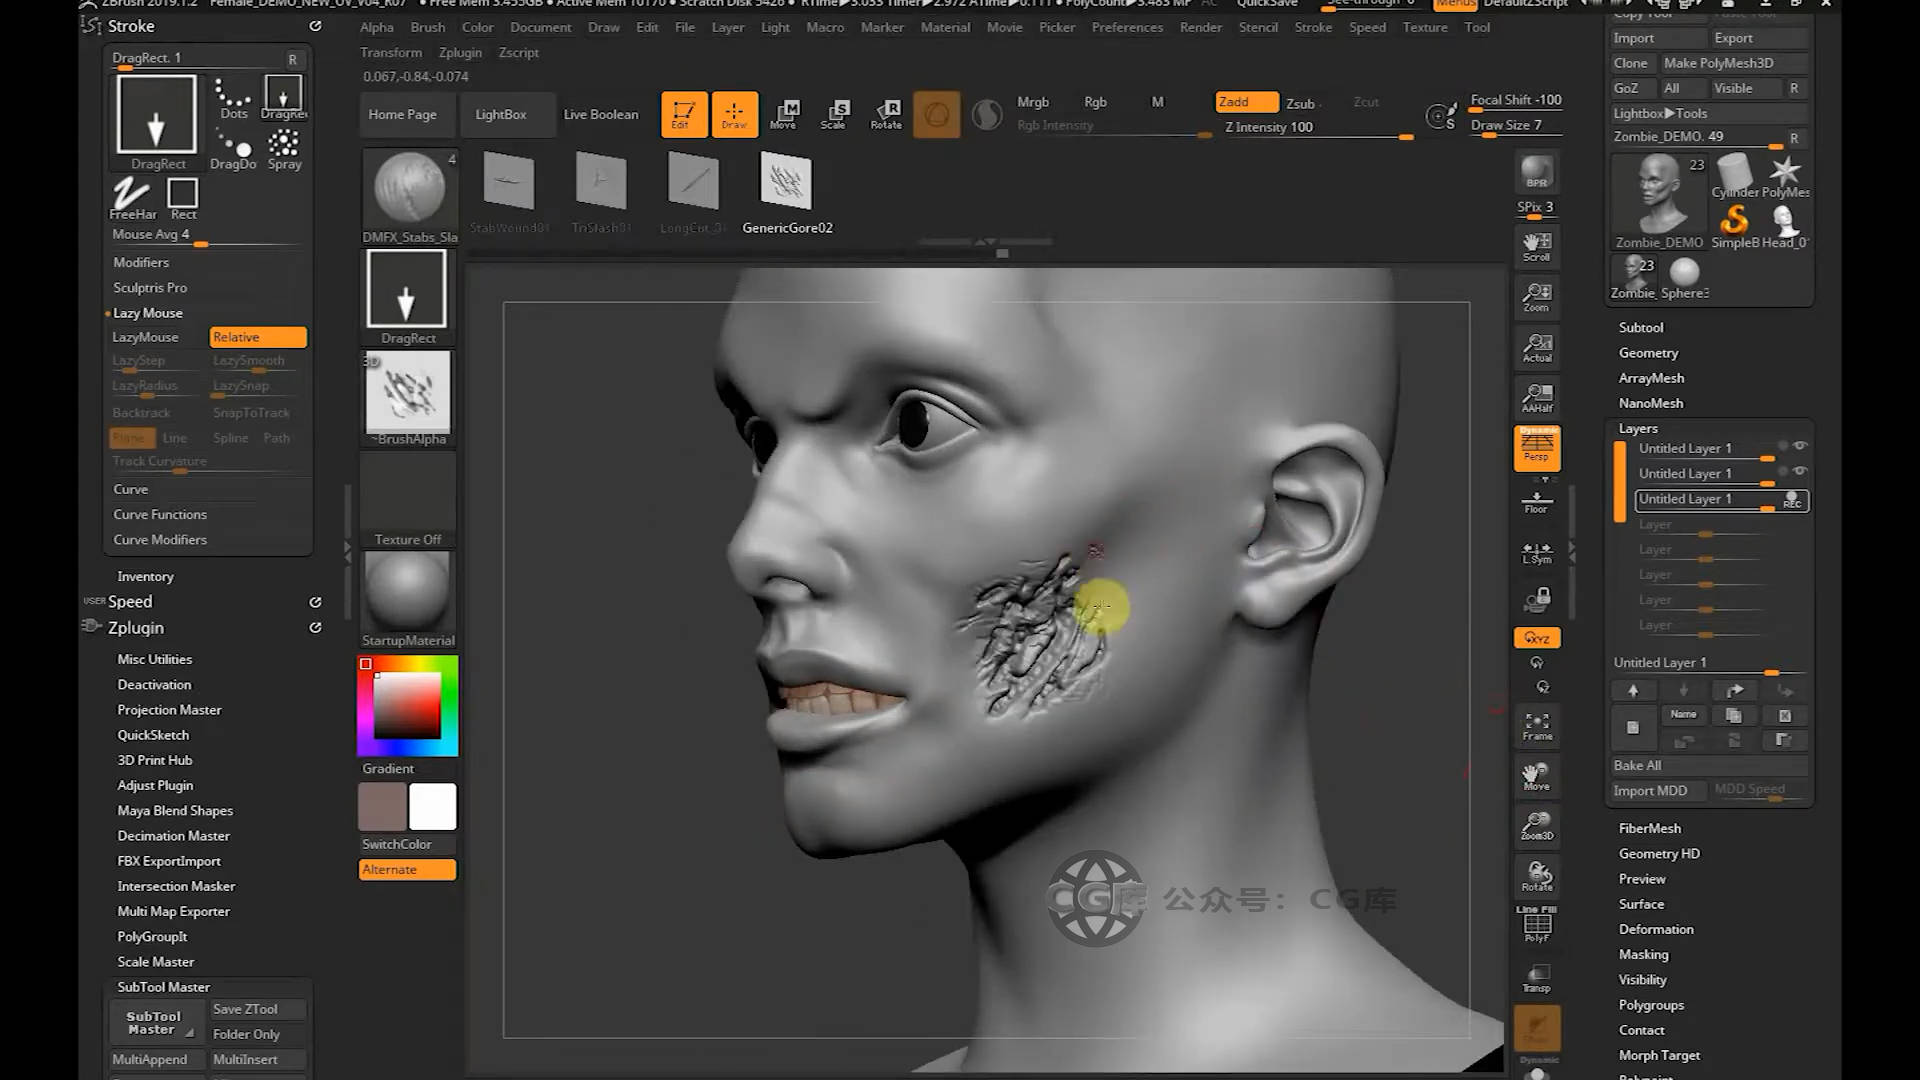Expand the Subtool section

click(1641, 327)
